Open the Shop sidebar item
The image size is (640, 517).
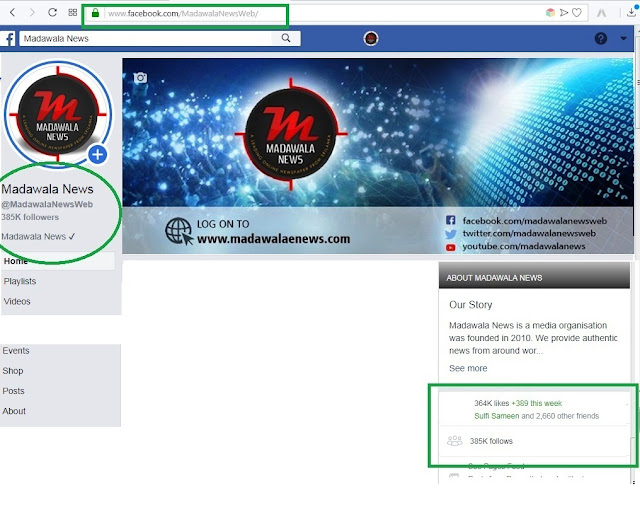click(13, 371)
